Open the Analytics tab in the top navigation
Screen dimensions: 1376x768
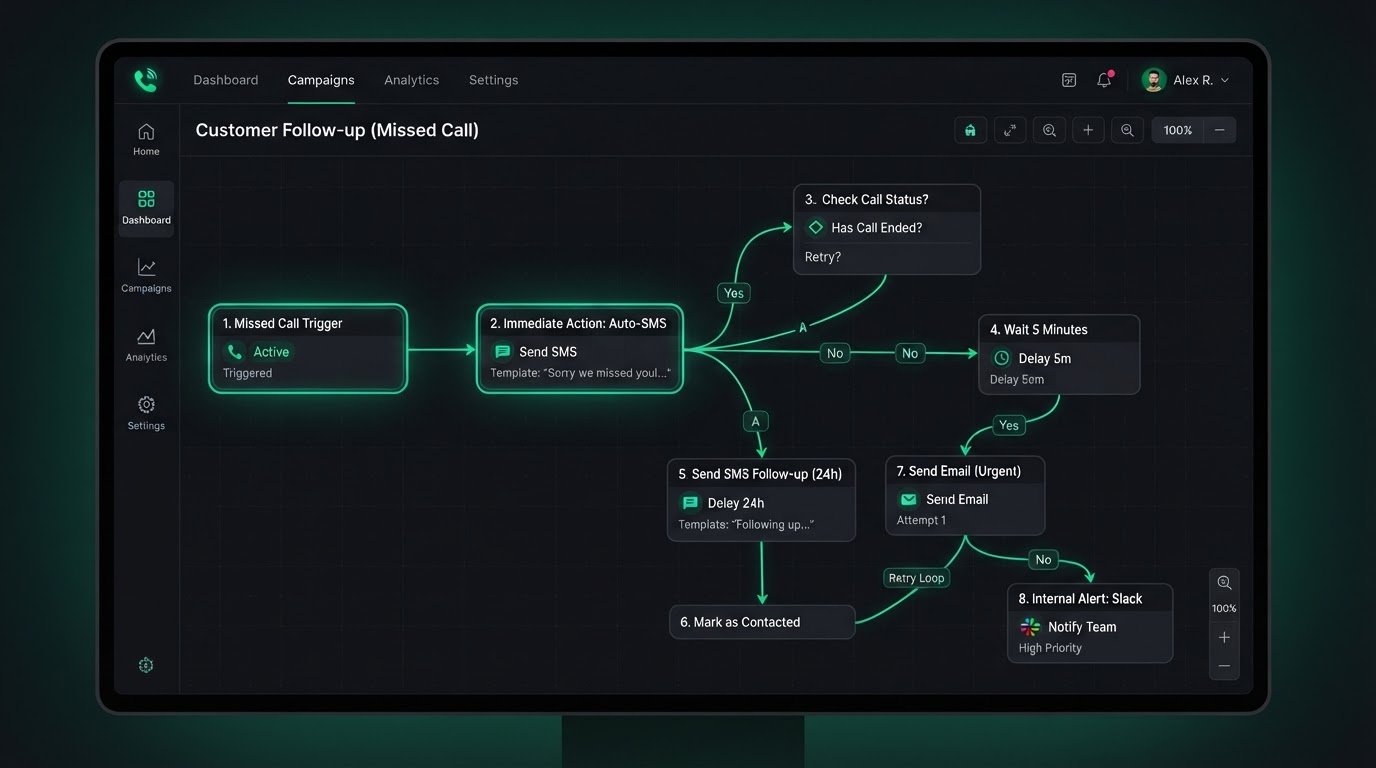coord(412,80)
